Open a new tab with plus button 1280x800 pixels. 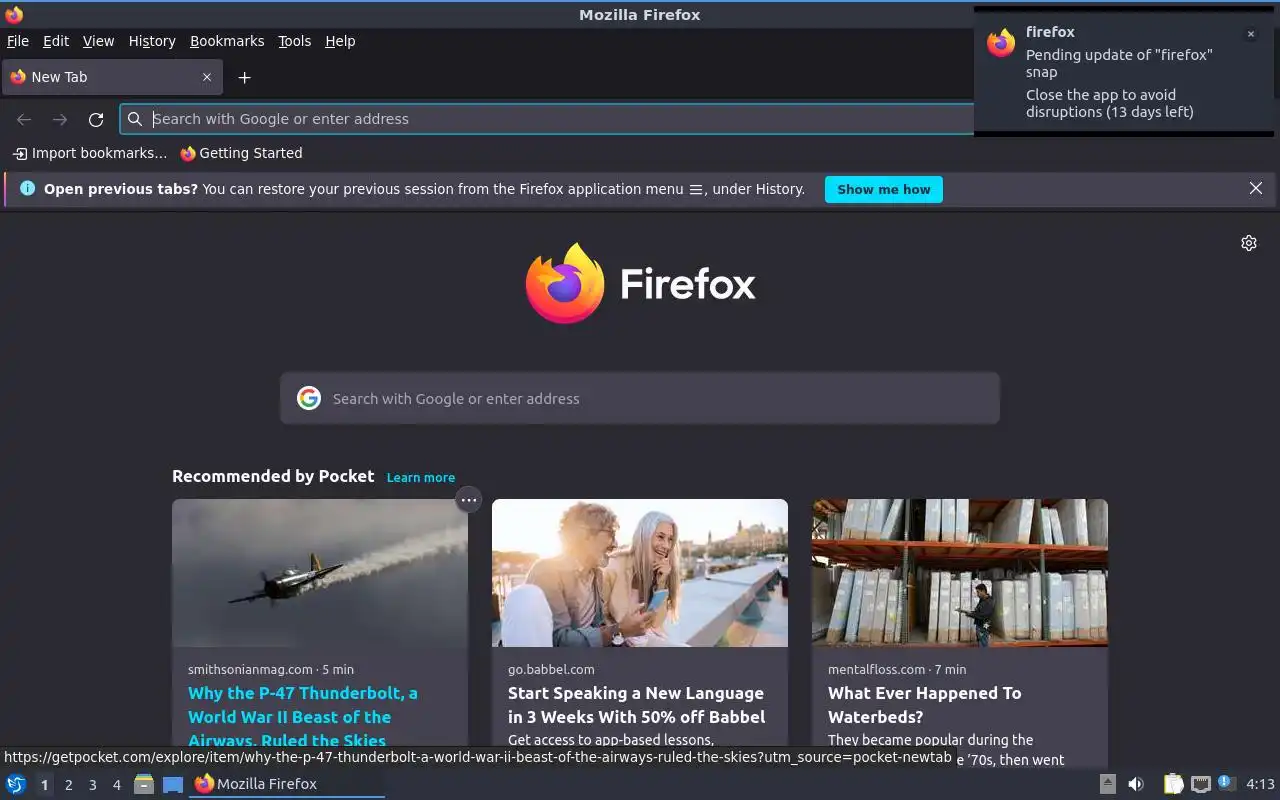click(x=244, y=77)
